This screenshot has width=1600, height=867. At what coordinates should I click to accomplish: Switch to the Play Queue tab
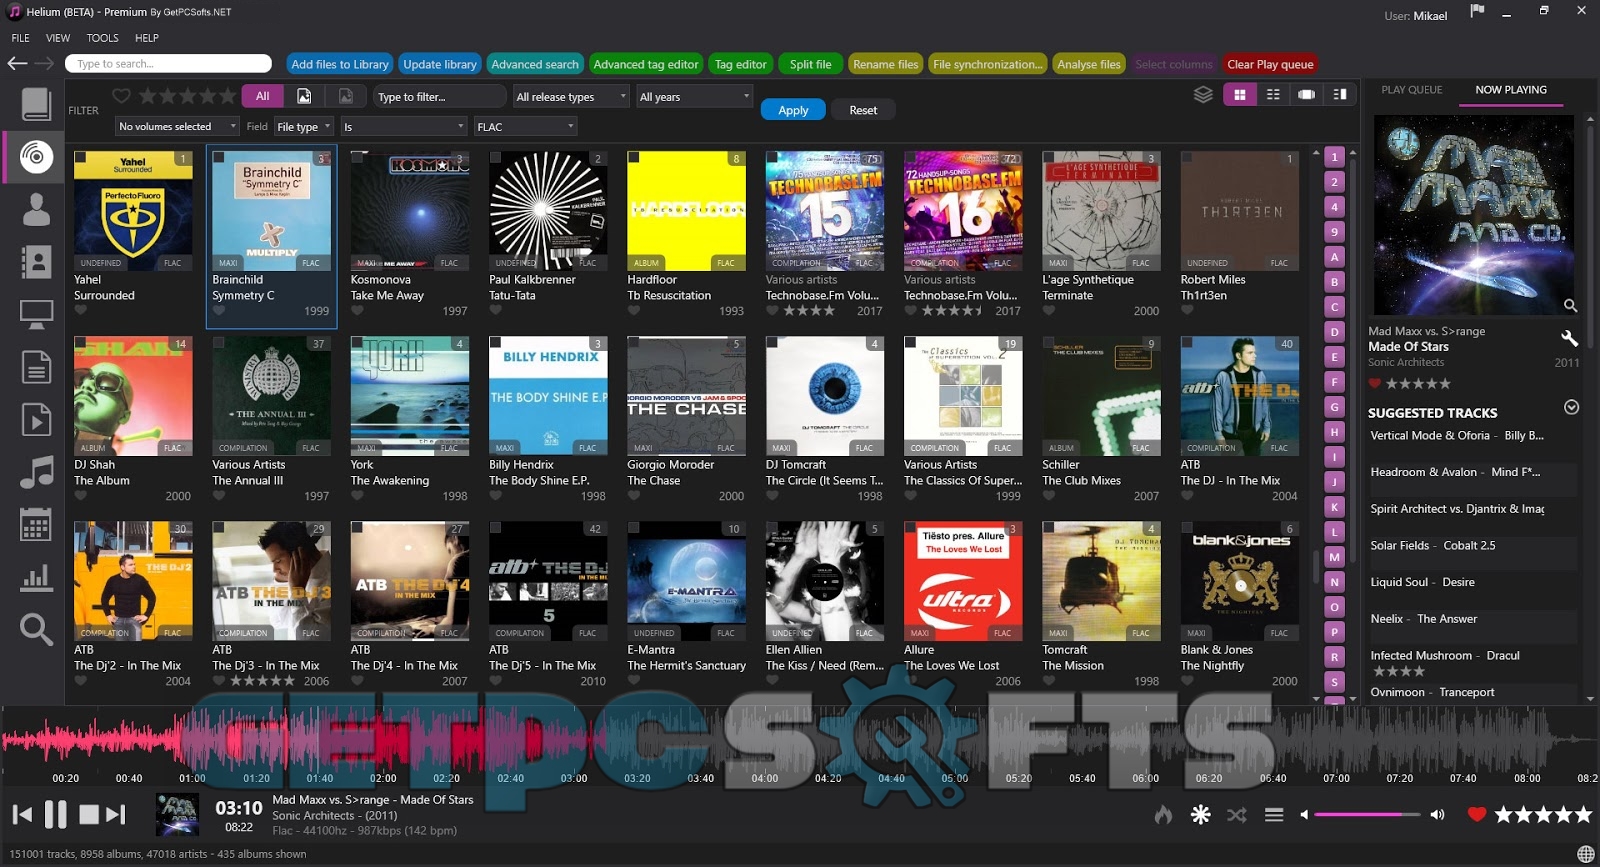point(1411,90)
